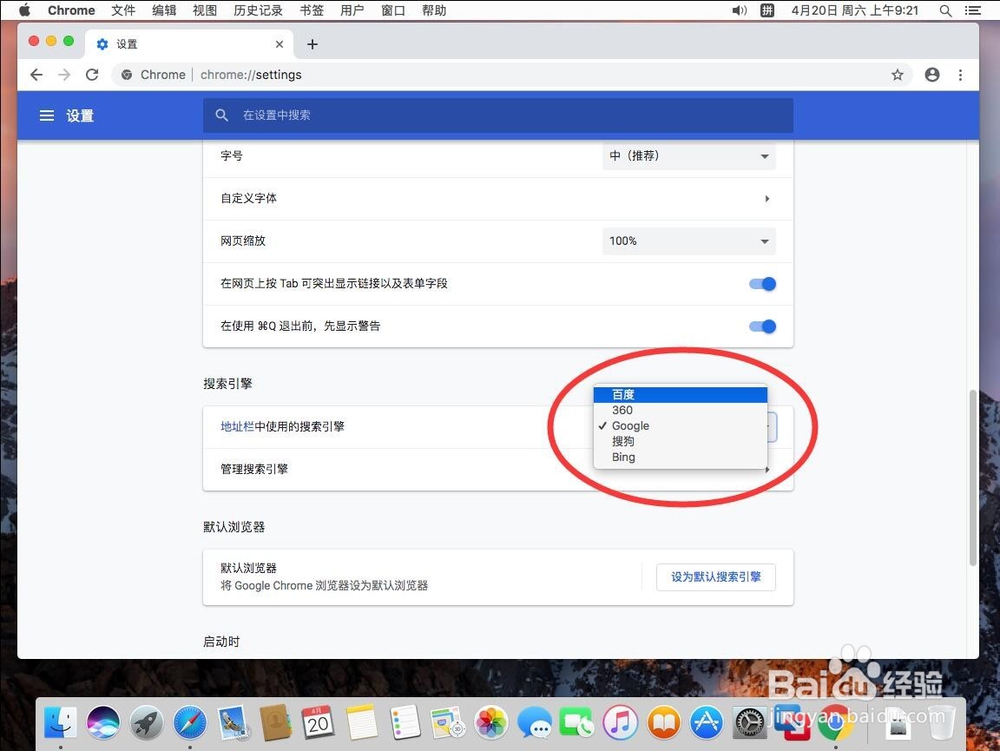Open Messages from the dock
The image size is (1000, 751).
click(534, 722)
